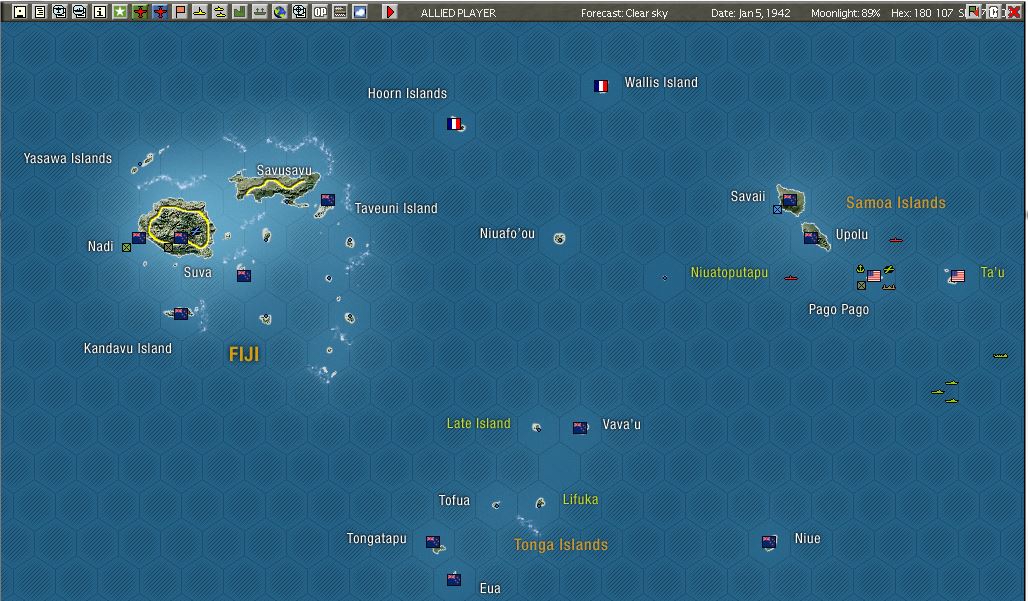
Task: Click the 'Forecast: Clear sky' status text
Action: (624, 12)
